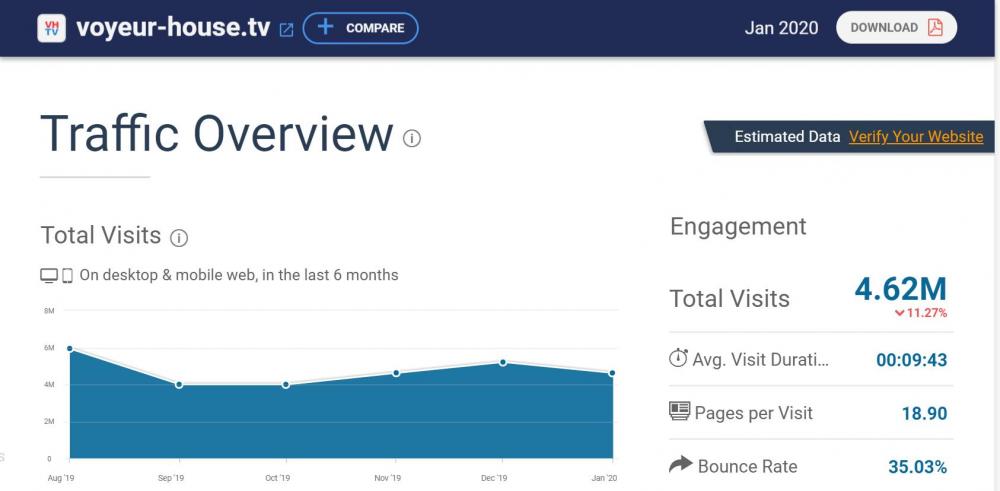
Task: Open external link icon beside domain name
Action: [x=286, y=30]
